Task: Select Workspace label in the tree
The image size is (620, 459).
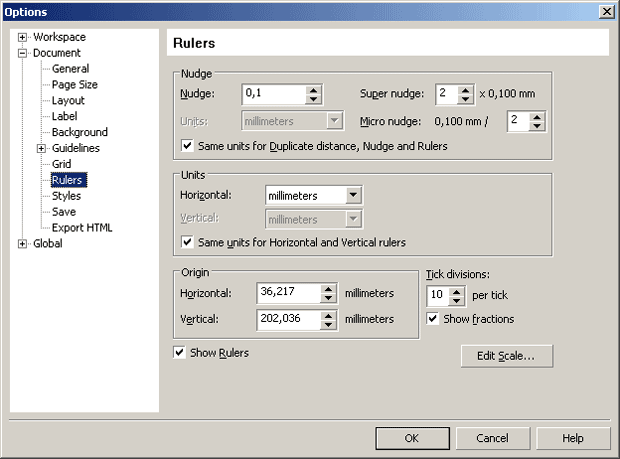Action: pyautogui.click(x=59, y=37)
